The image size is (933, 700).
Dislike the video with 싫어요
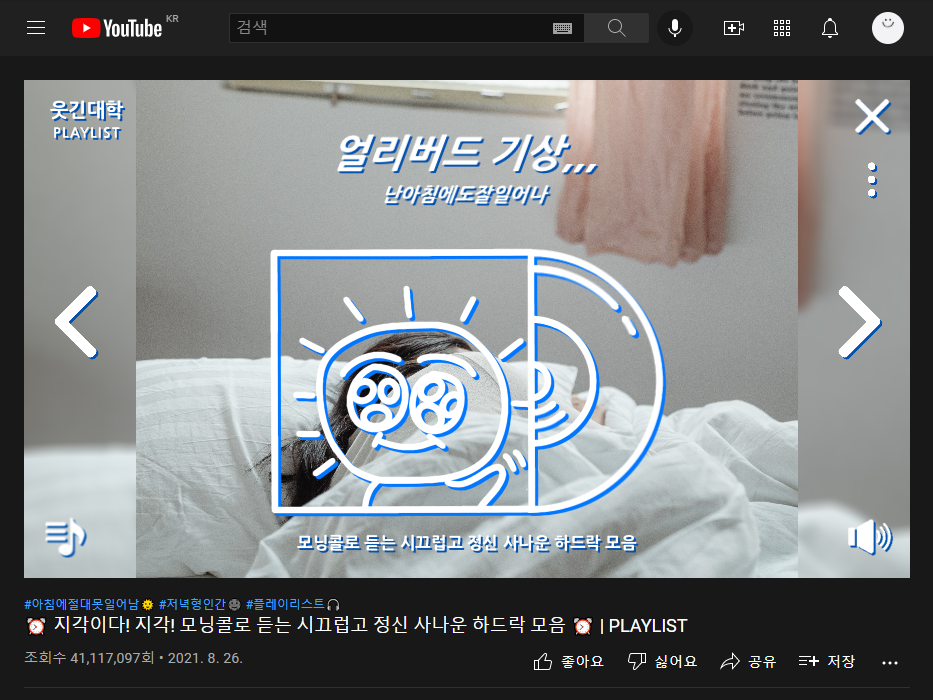(662, 661)
